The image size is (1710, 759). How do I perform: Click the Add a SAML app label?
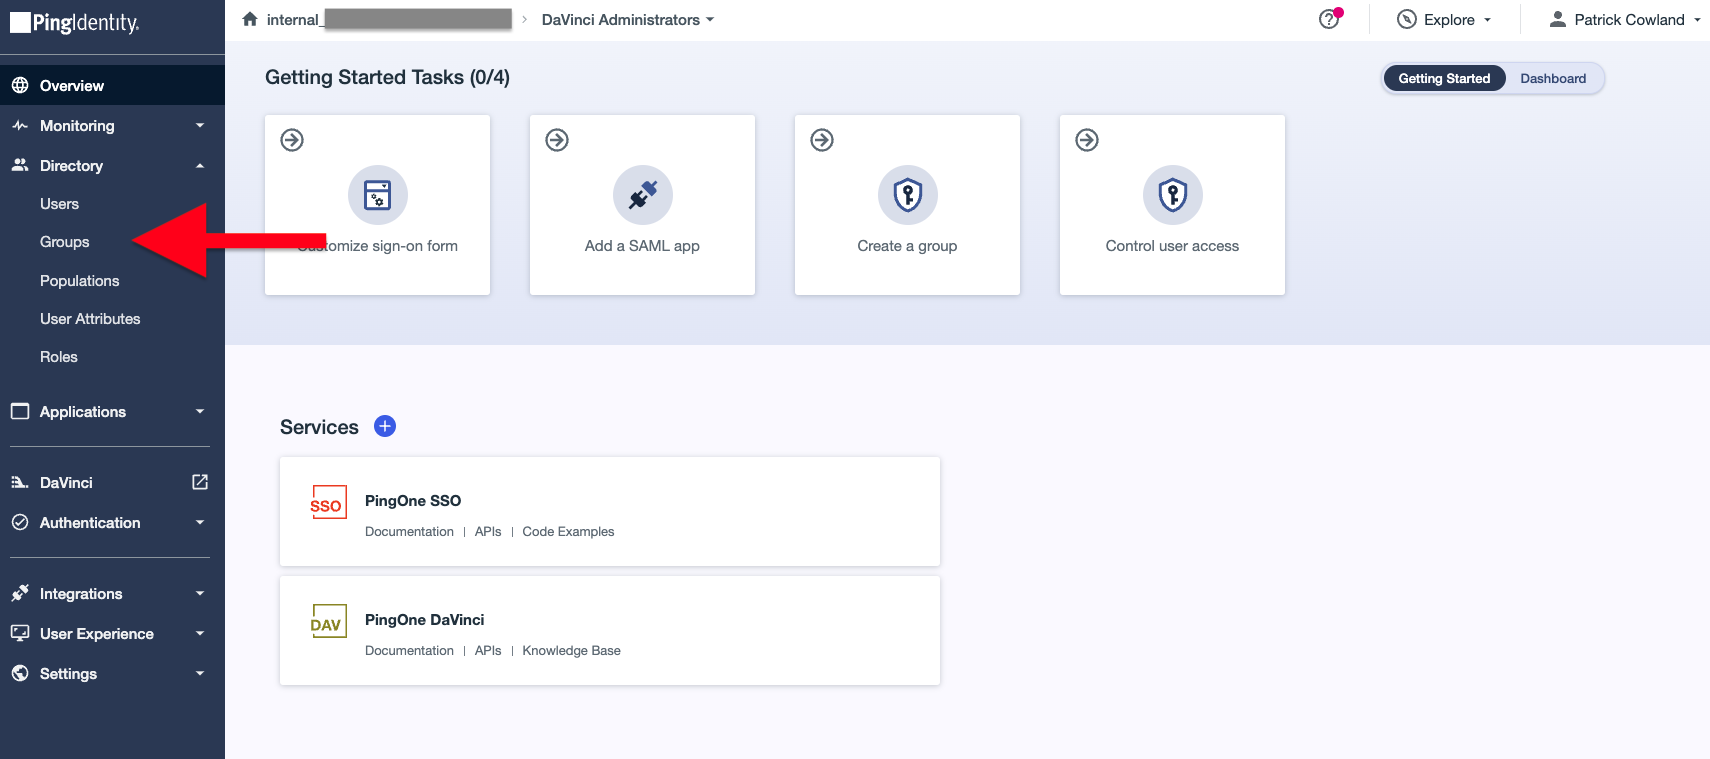[642, 246]
